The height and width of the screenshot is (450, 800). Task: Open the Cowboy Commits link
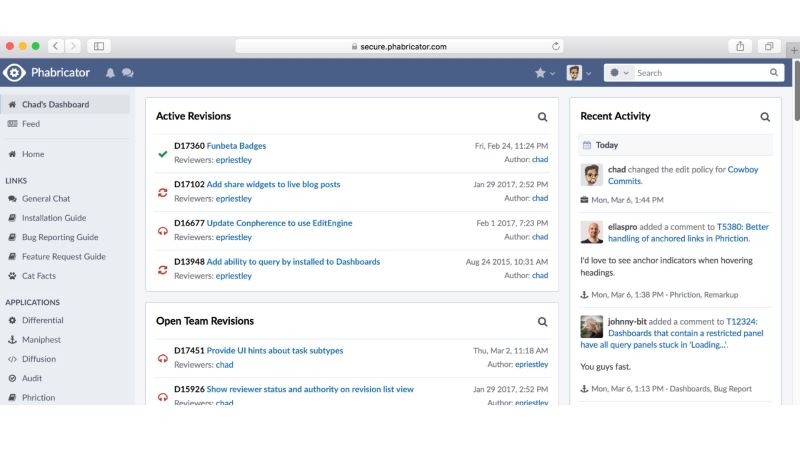pos(683,176)
